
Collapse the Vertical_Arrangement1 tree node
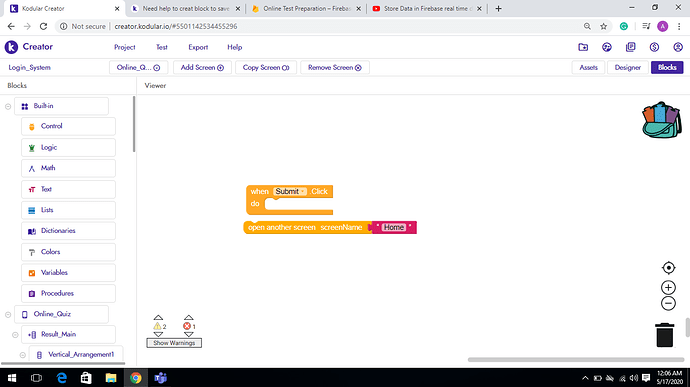pyautogui.click(x=23, y=355)
